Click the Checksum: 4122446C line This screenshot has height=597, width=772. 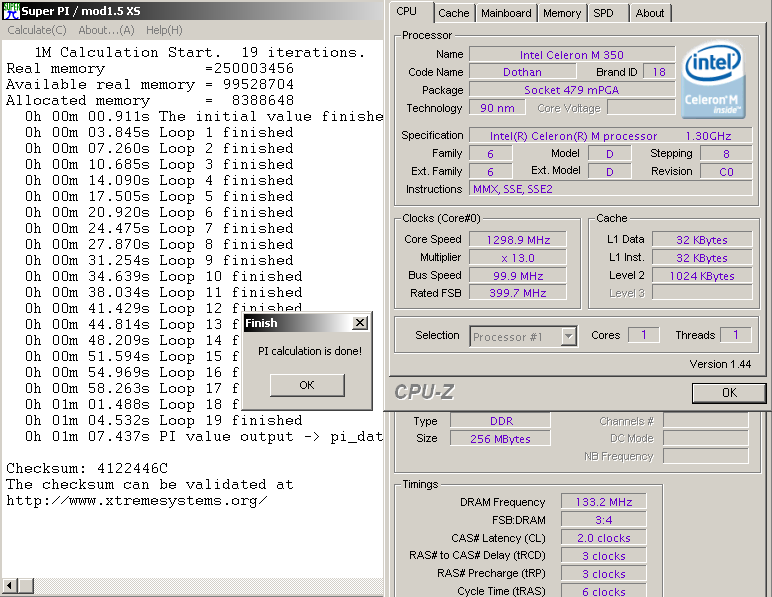pyautogui.click(x=87, y=468)
